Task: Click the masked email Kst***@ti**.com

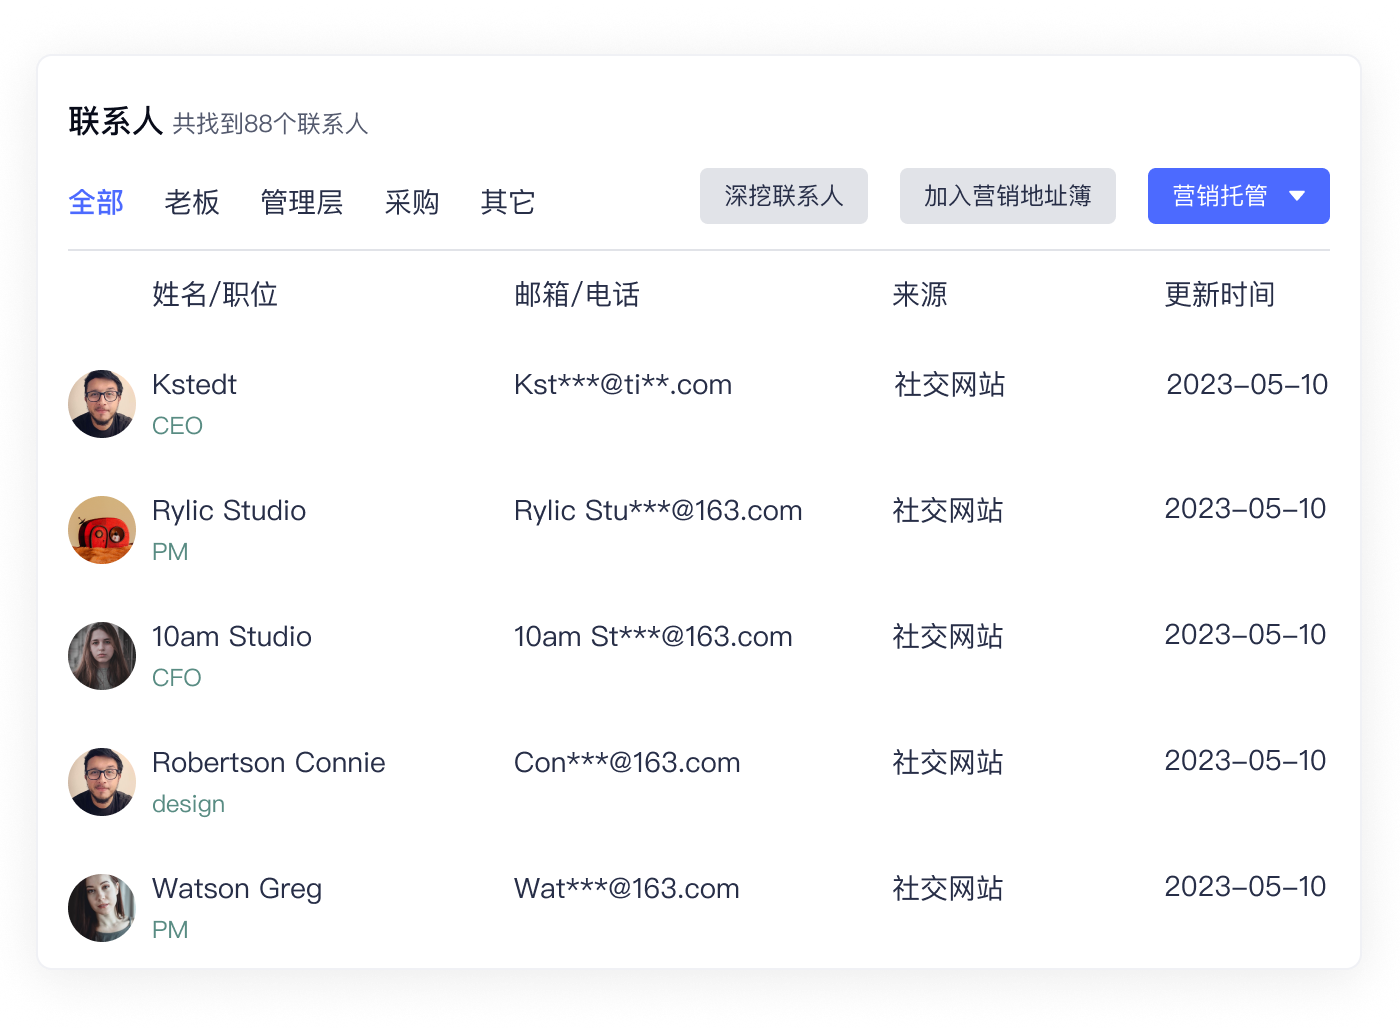Action: 622,384
